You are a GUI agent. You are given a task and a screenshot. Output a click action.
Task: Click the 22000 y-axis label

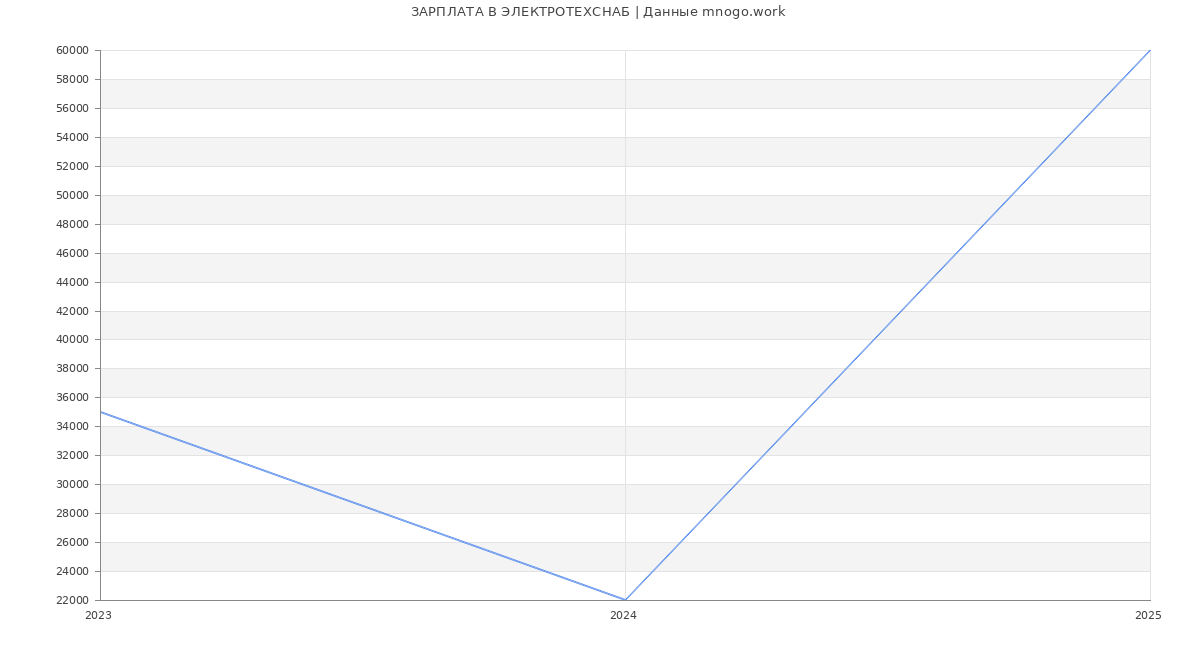73,600
